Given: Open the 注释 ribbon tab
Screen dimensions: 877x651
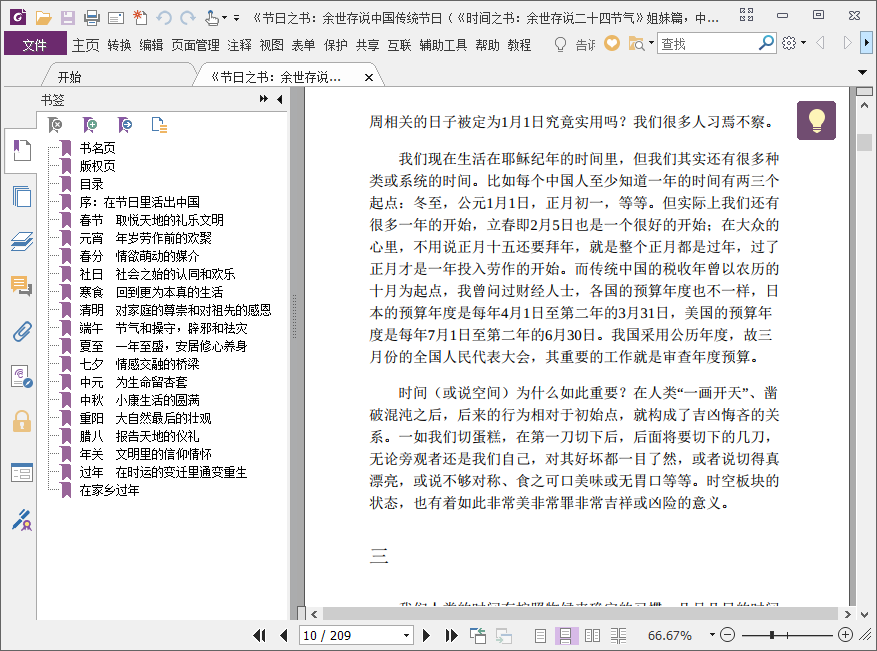Looking at the screenshot, I should click(x=239, y=45).
